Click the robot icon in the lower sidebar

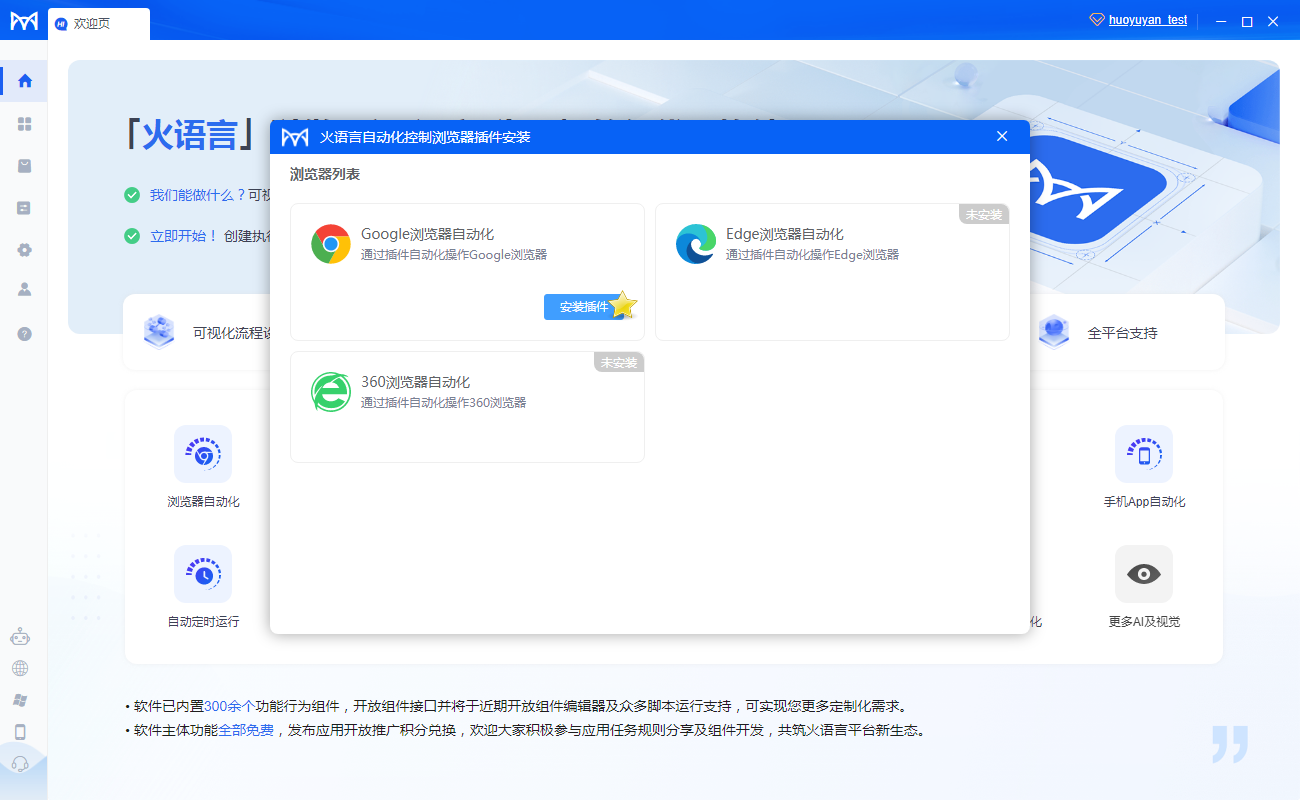pos(20,636)
